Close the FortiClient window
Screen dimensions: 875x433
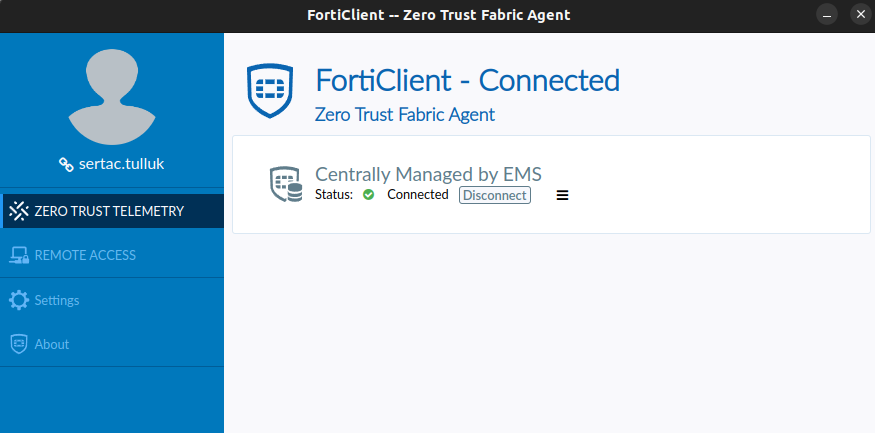click(x=859, y=15)
